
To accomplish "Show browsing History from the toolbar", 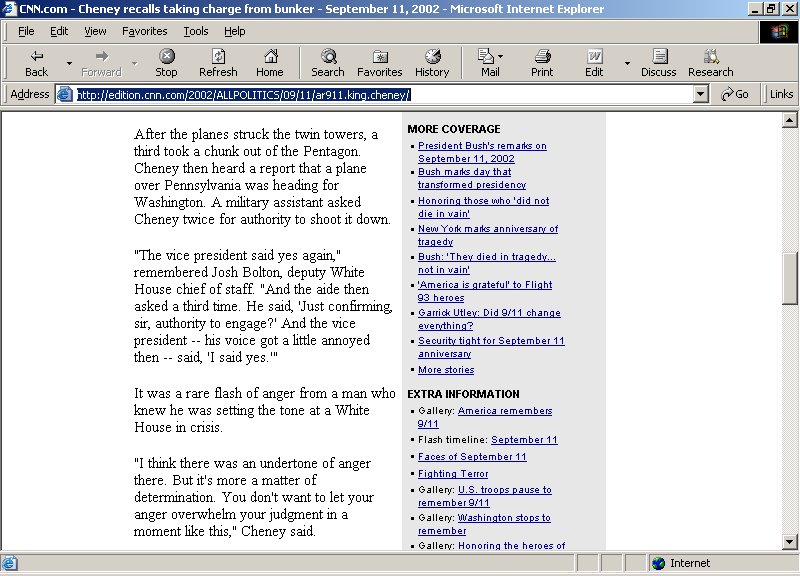I will (x=432, y=57).
